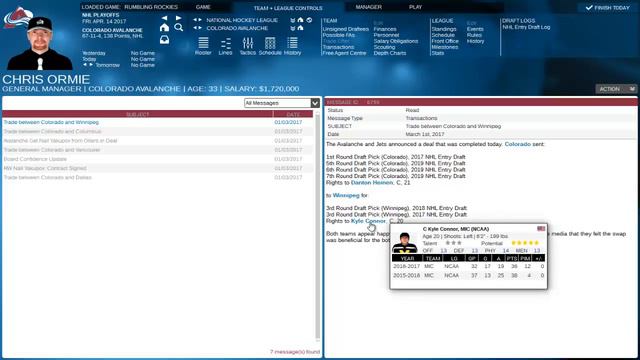This screenshot has width=640, height=360.
Task: Click Chris Ormie manager portrait
Action: pos(40,43)
